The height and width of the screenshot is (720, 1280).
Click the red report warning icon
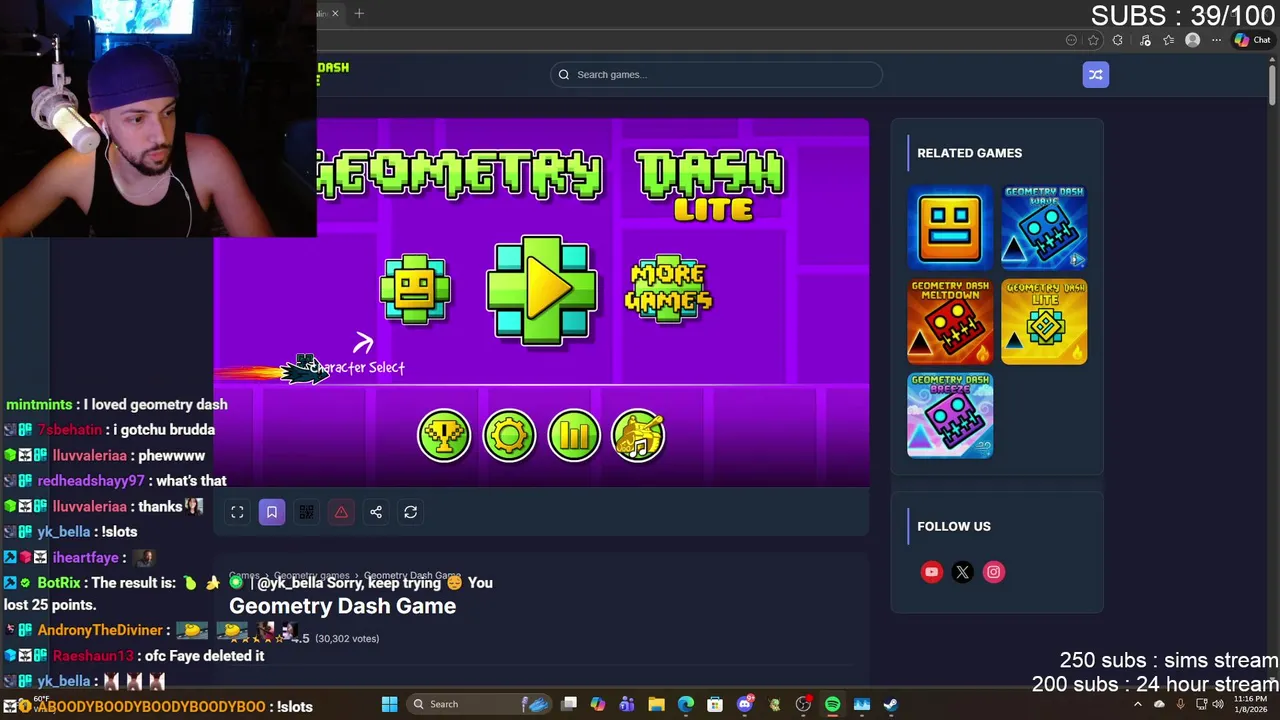[x=341, y=512]
